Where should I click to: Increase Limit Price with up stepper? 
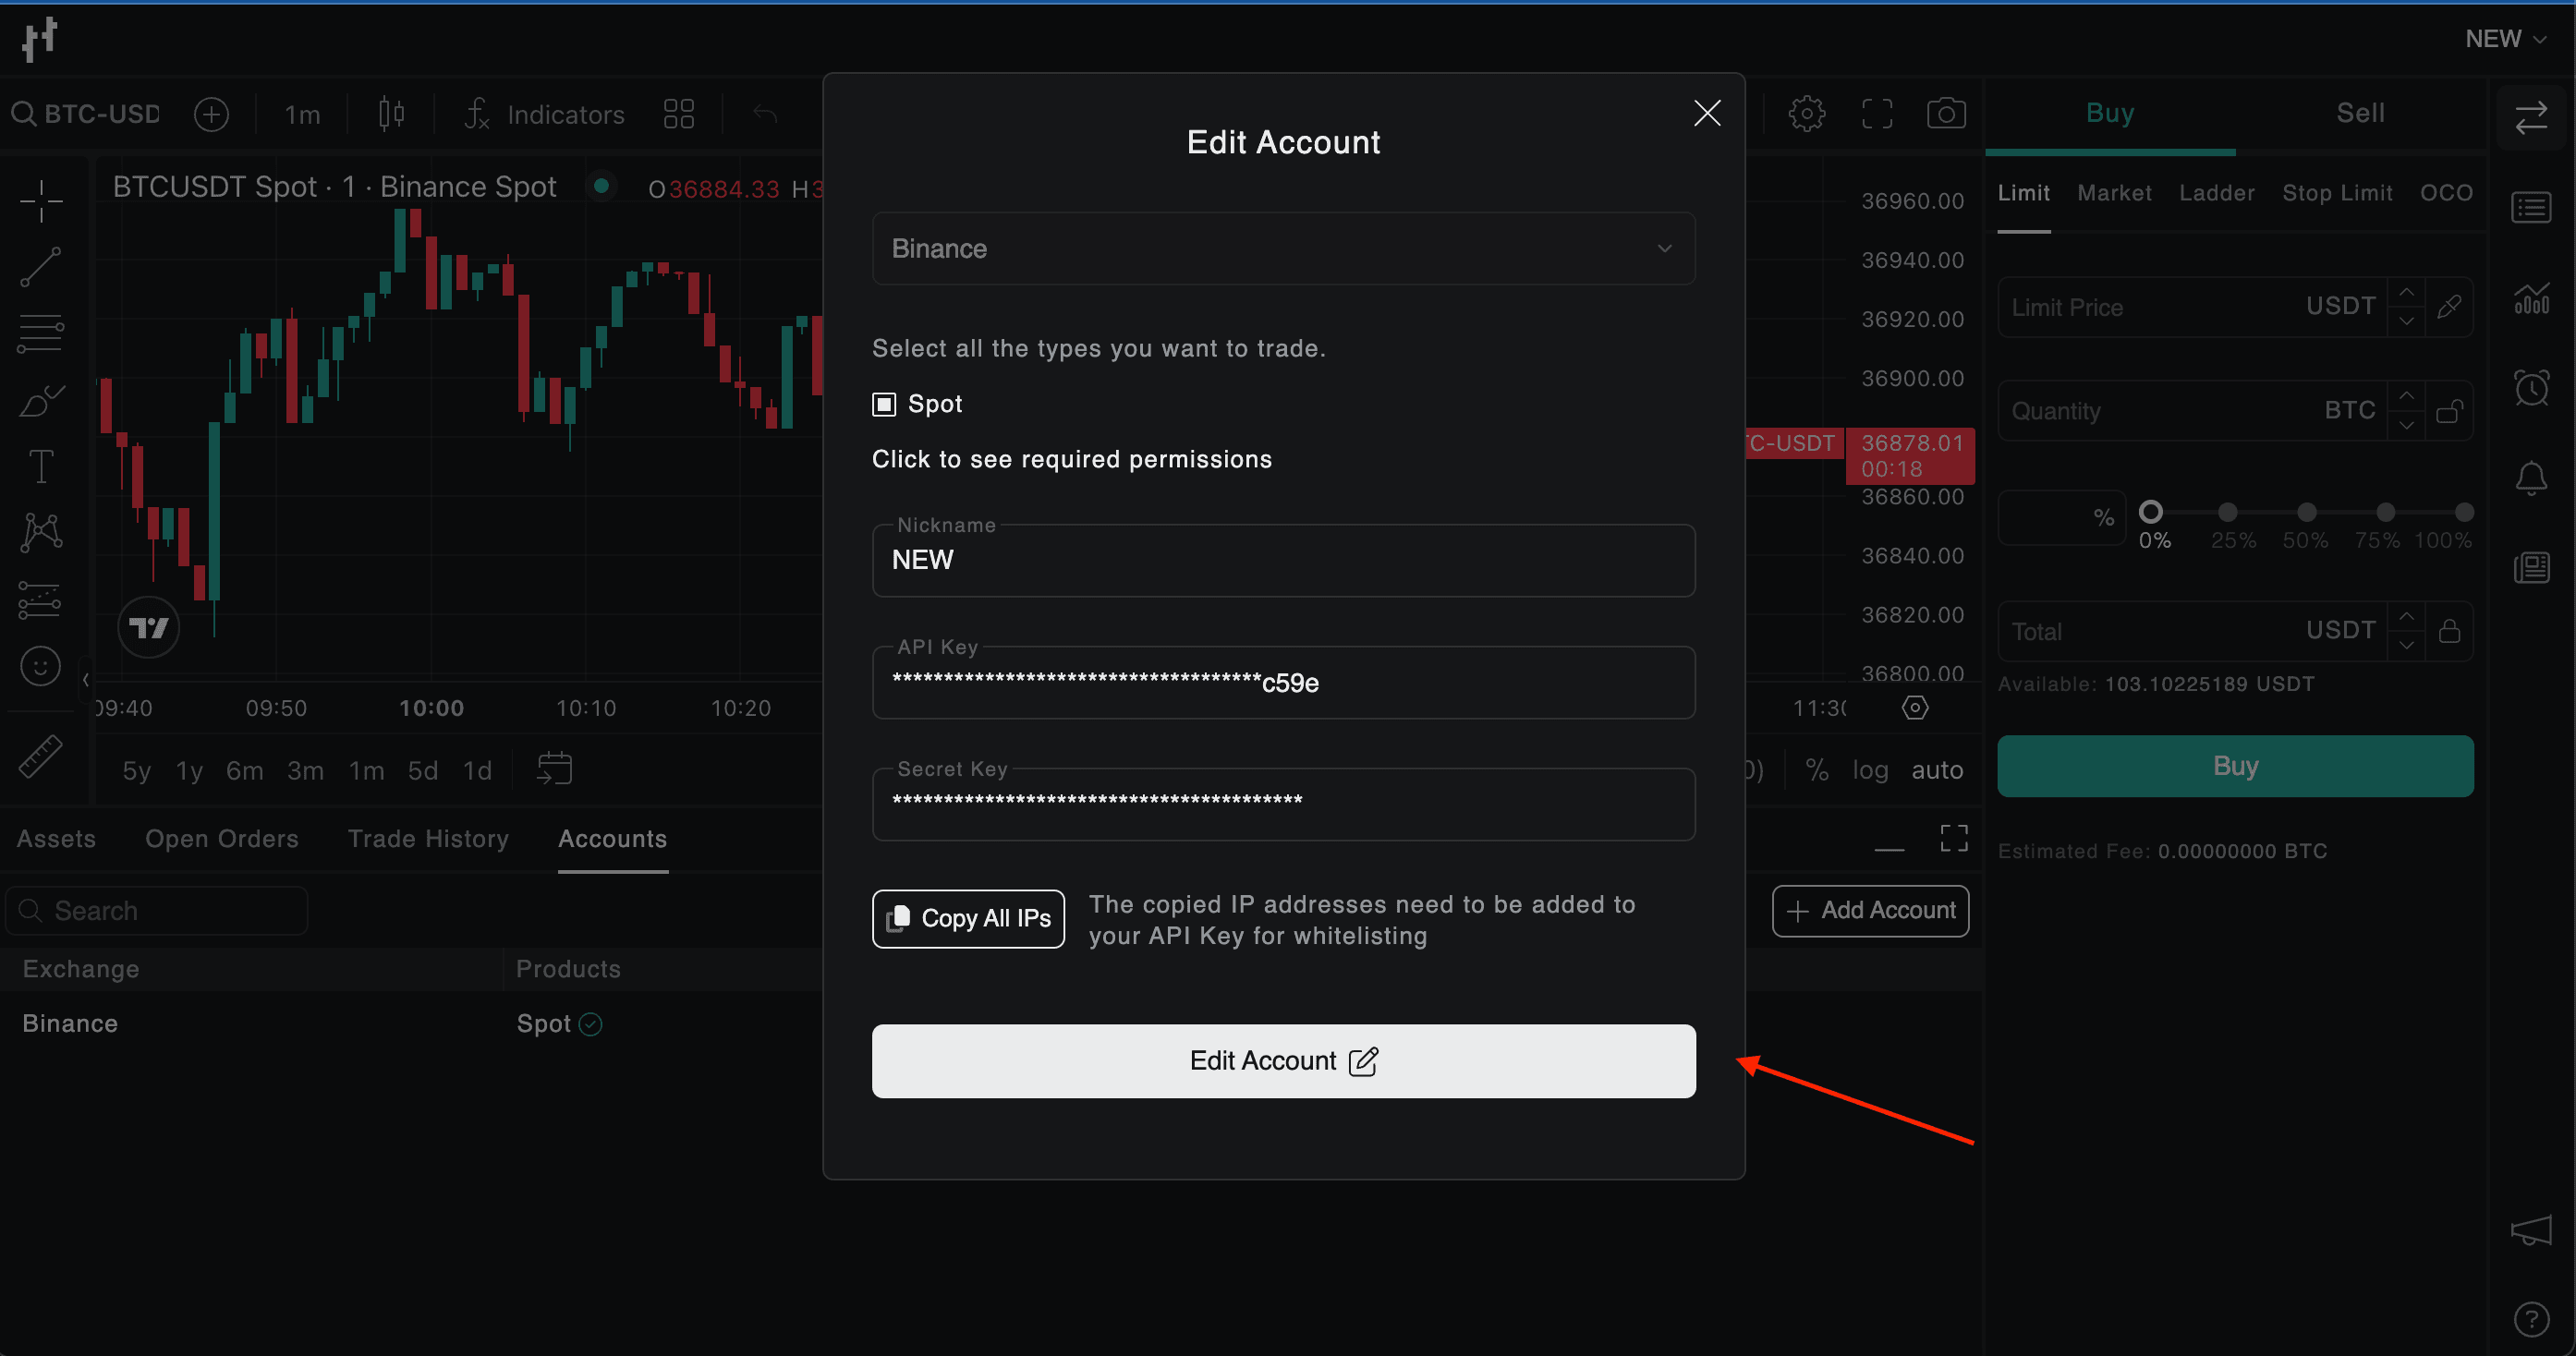[2406, 293]
